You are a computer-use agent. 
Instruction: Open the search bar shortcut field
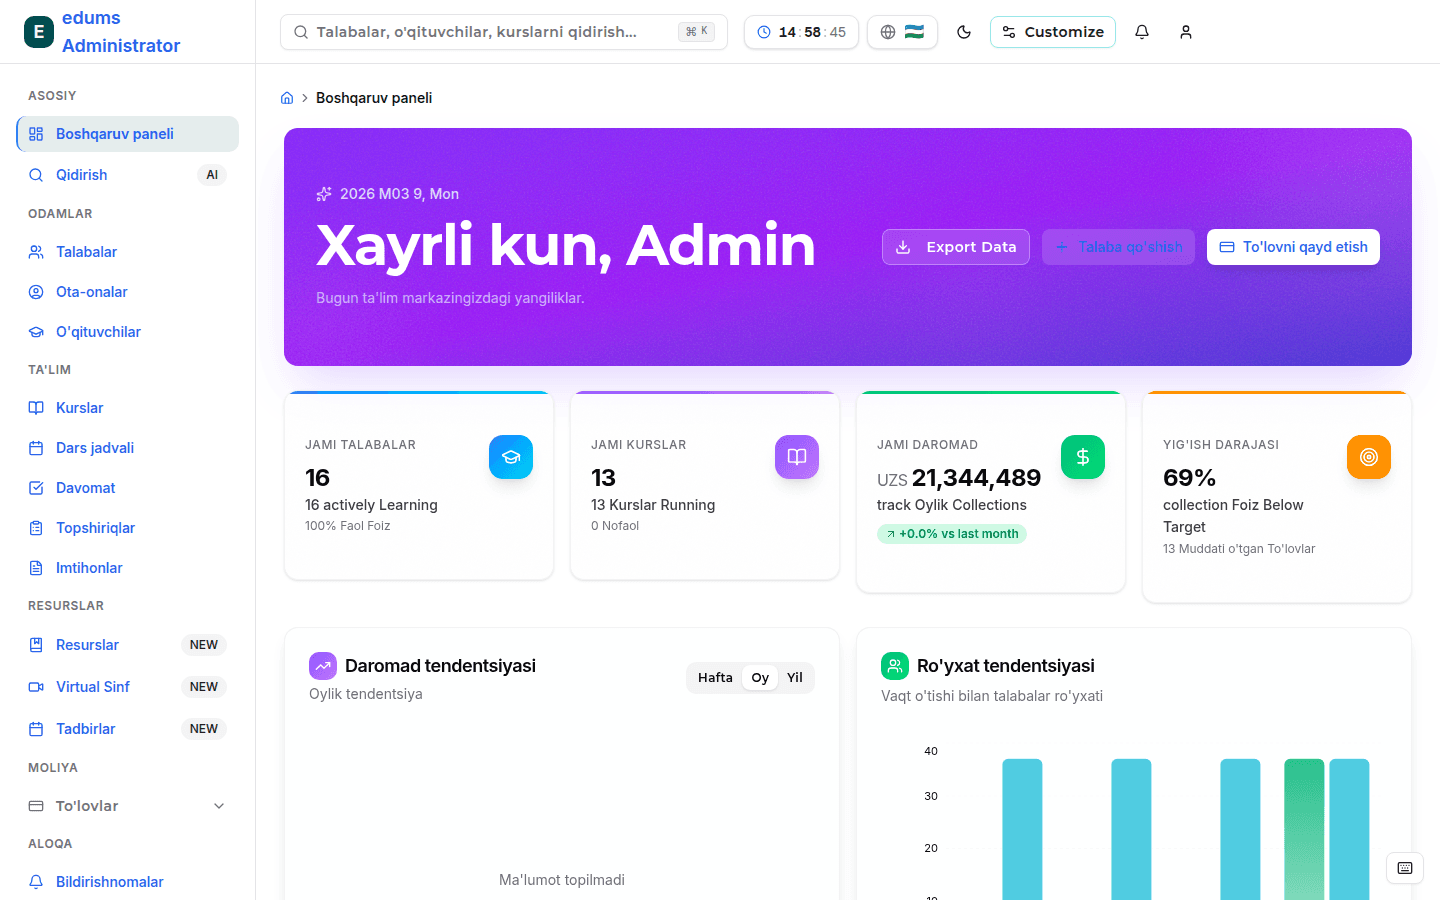pos(503,31)
